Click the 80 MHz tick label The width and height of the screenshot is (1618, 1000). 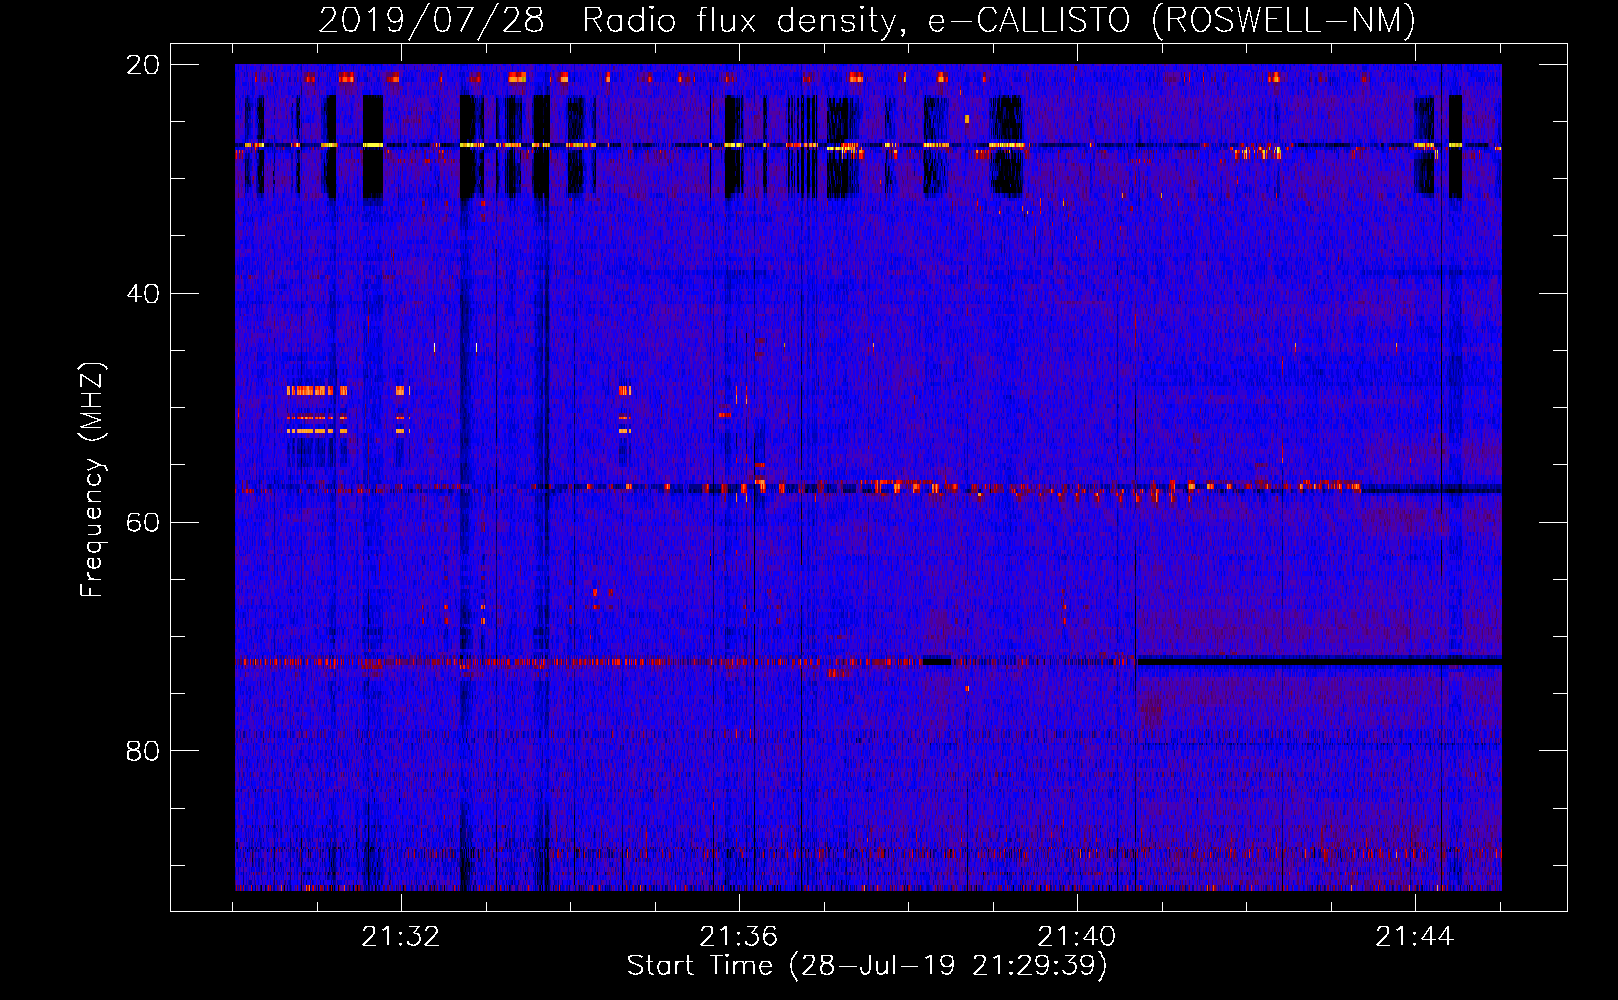pos(143,751)
